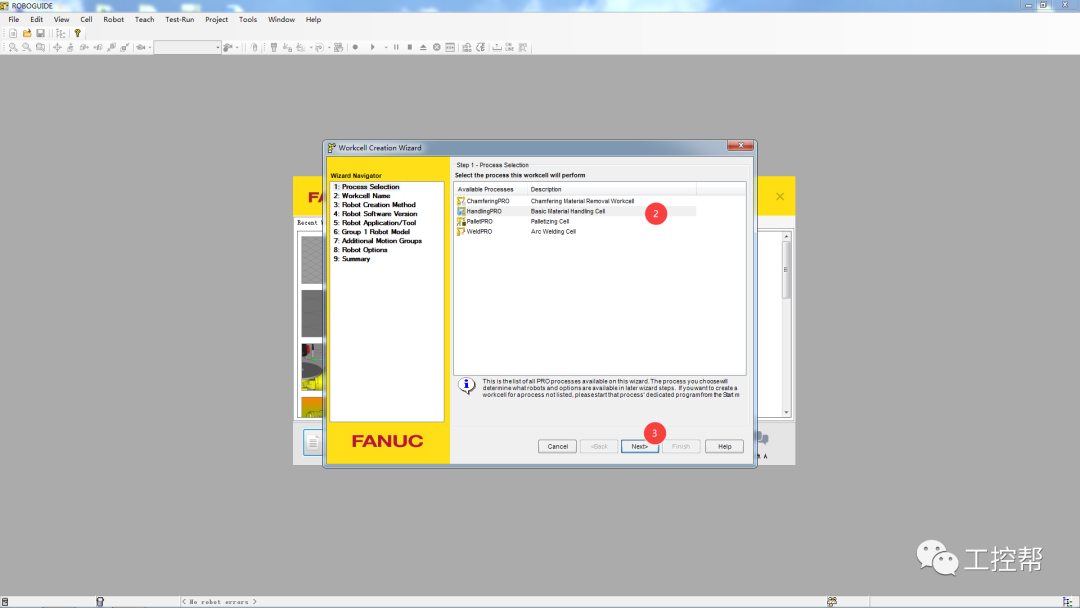Screen dimensions: 1080x608
Task: Click the Next> button in the wizard
Action: pyautogui.click(x=640, y=446)
